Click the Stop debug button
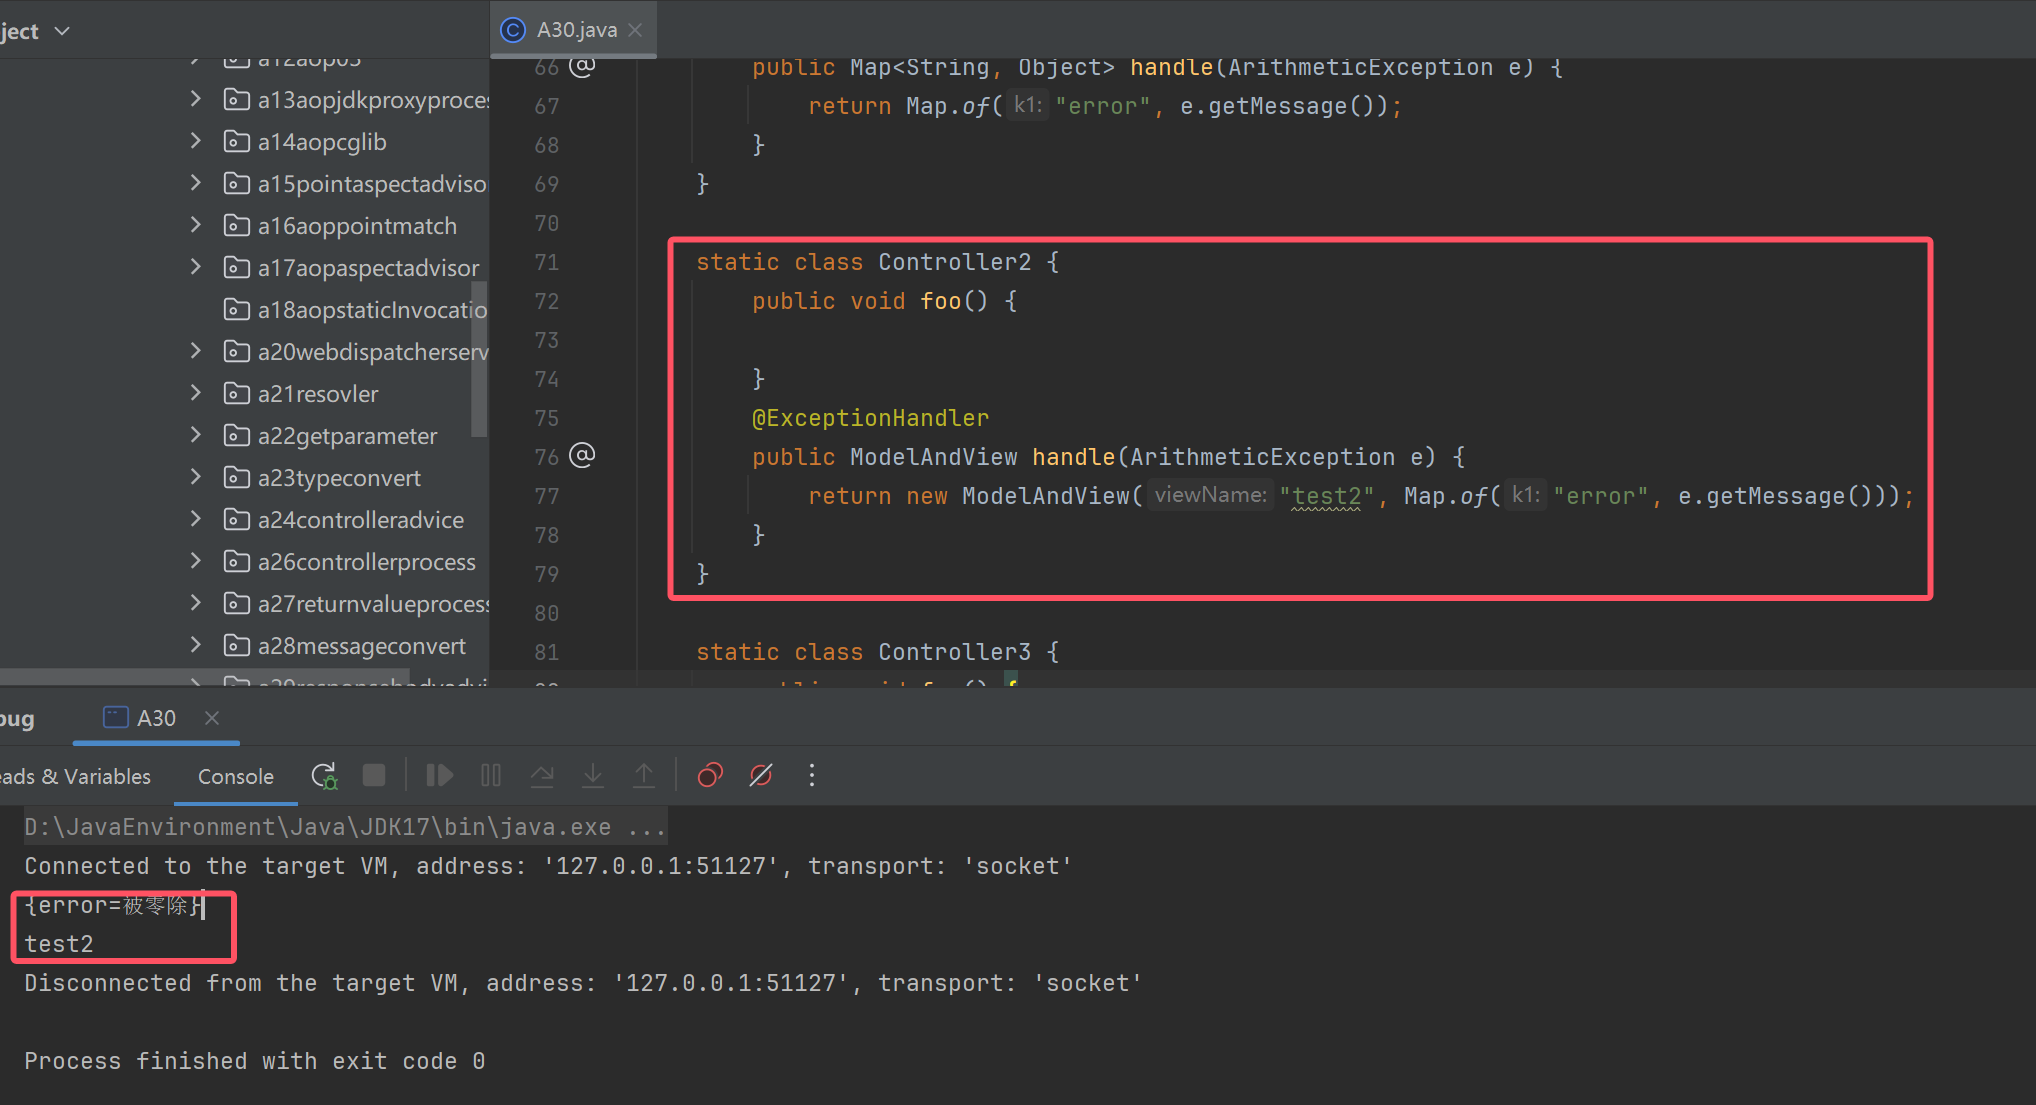2036x1105 pixels. pyautogui.click(x=374, y=776)
